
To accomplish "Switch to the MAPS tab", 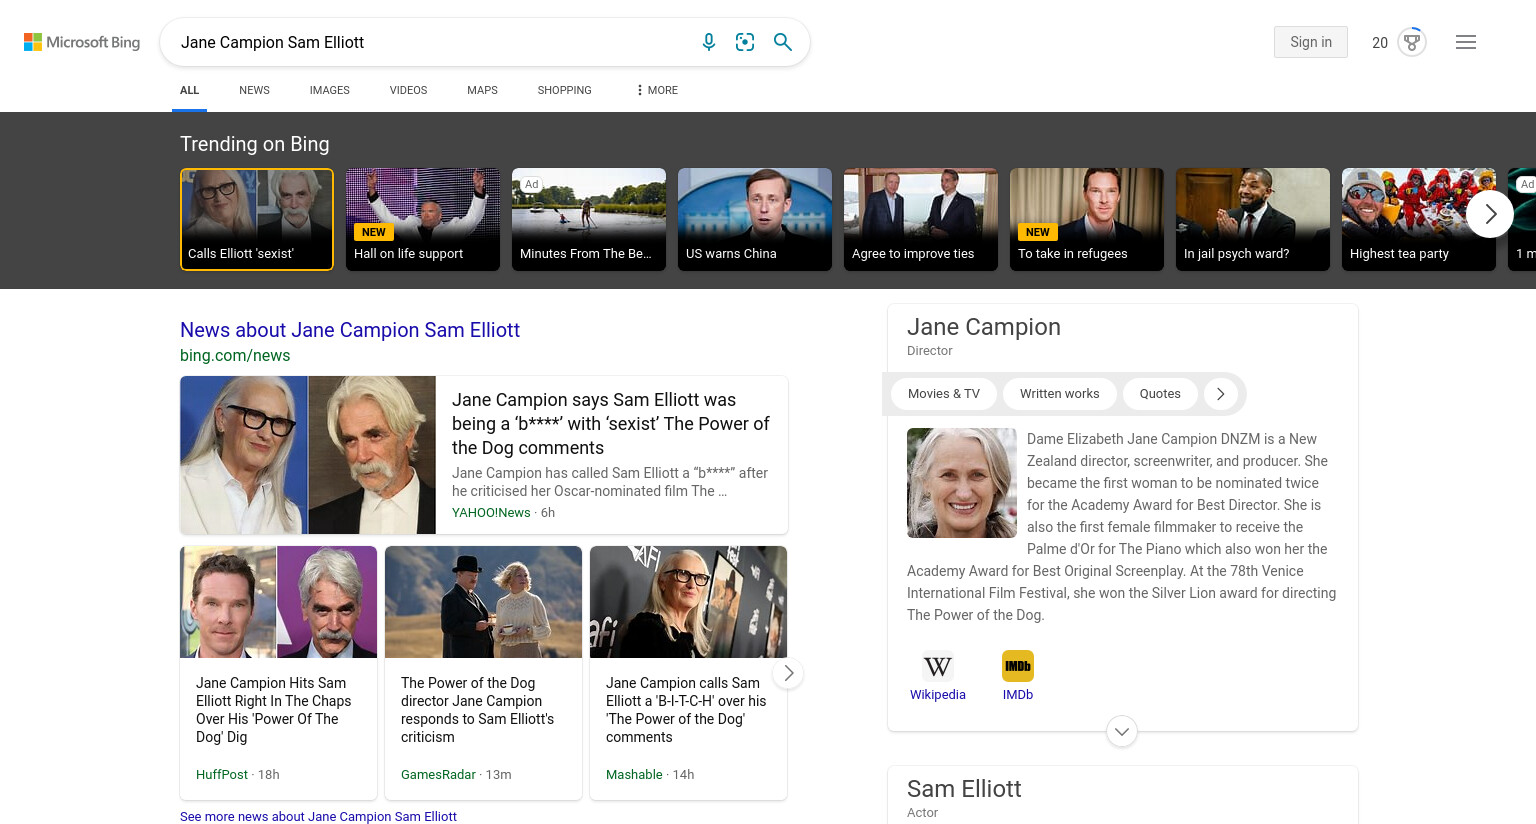I will coord(482,90).
